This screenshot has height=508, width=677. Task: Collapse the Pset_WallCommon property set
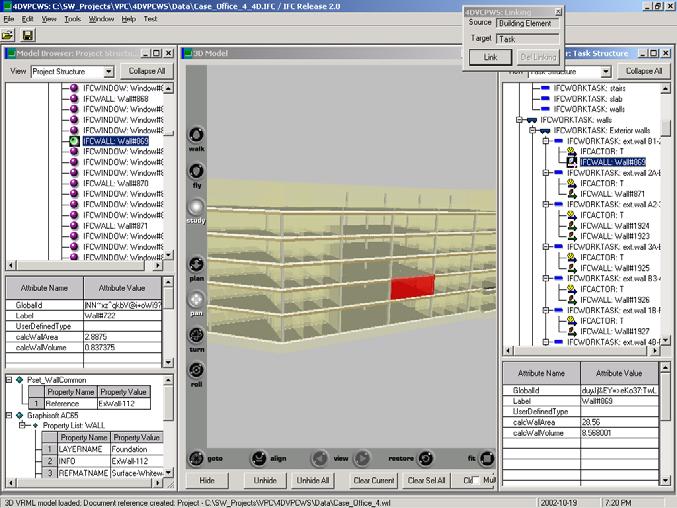[9, 380]
